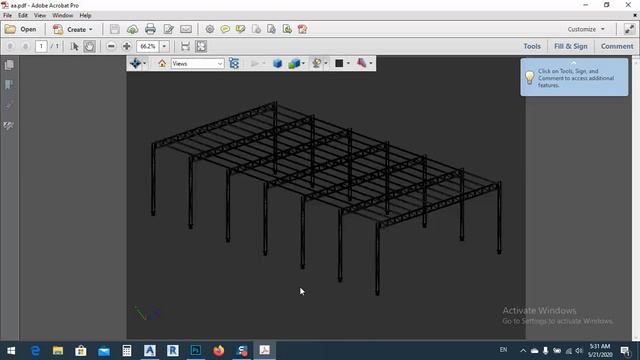
Task: Collapse the tools hint tooltip arrow
Action: (573, 63)
